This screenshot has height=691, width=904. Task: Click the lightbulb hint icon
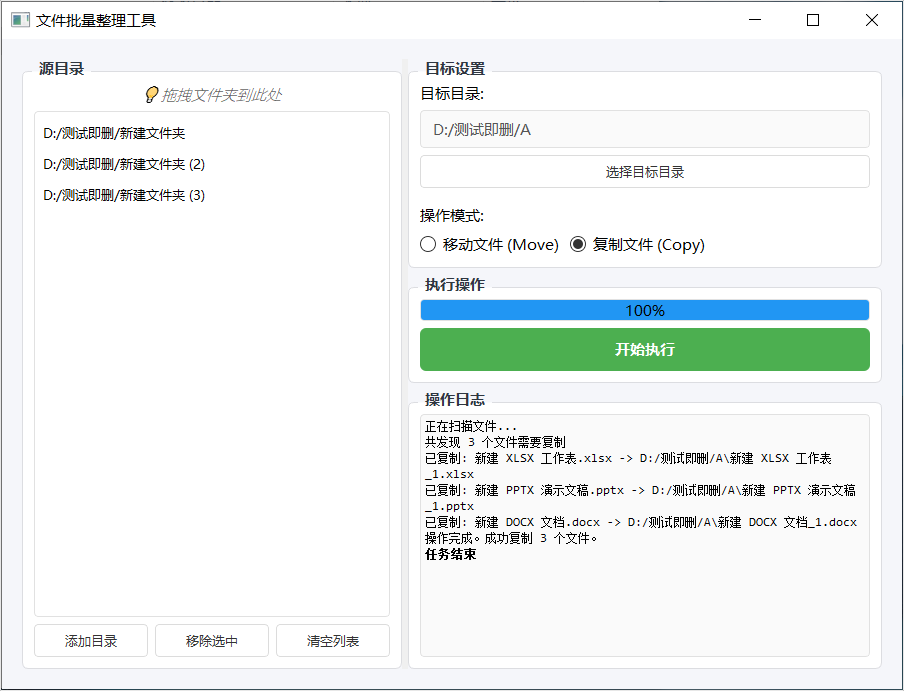[152, 95]
